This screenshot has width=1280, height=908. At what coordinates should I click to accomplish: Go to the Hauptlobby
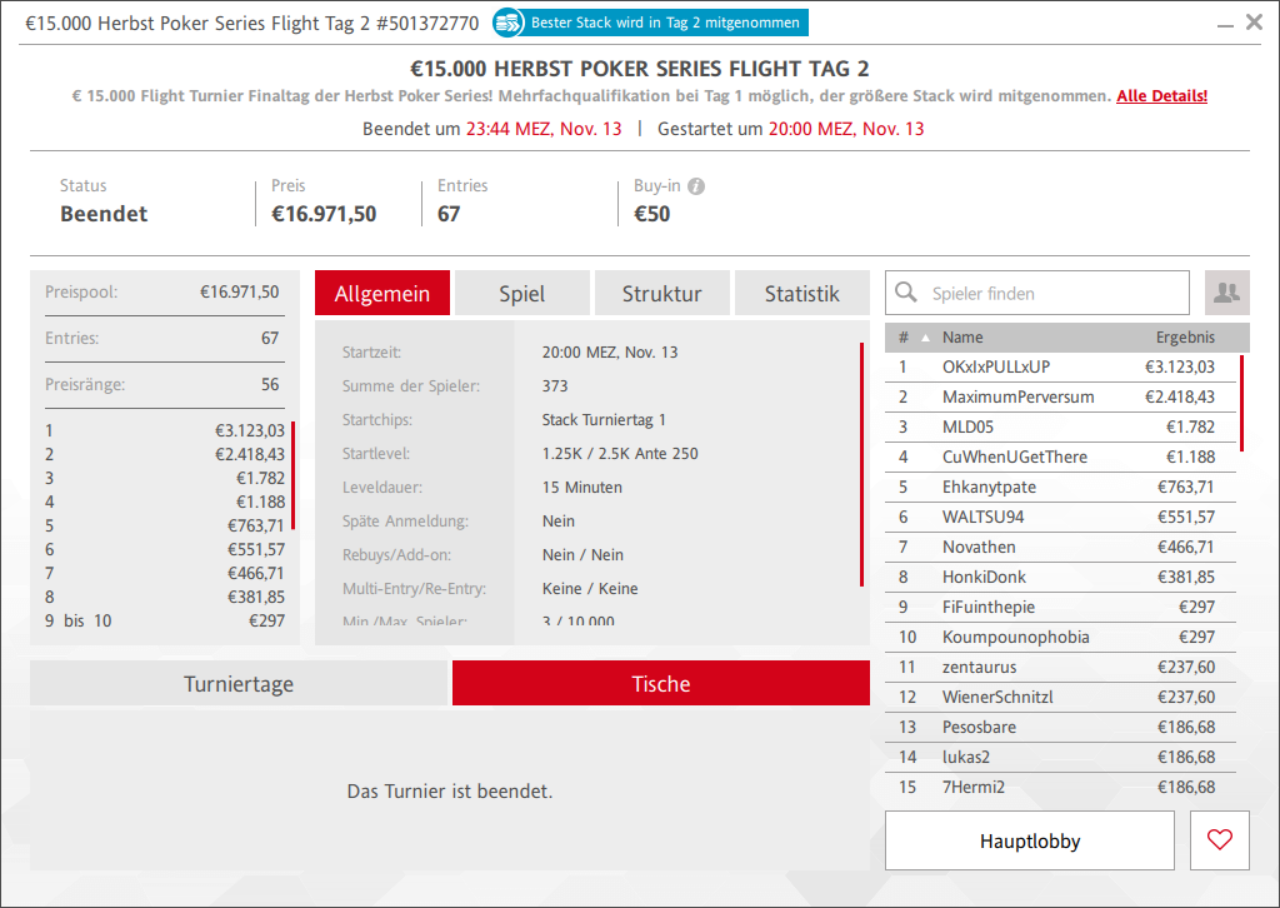point(1029,841)
